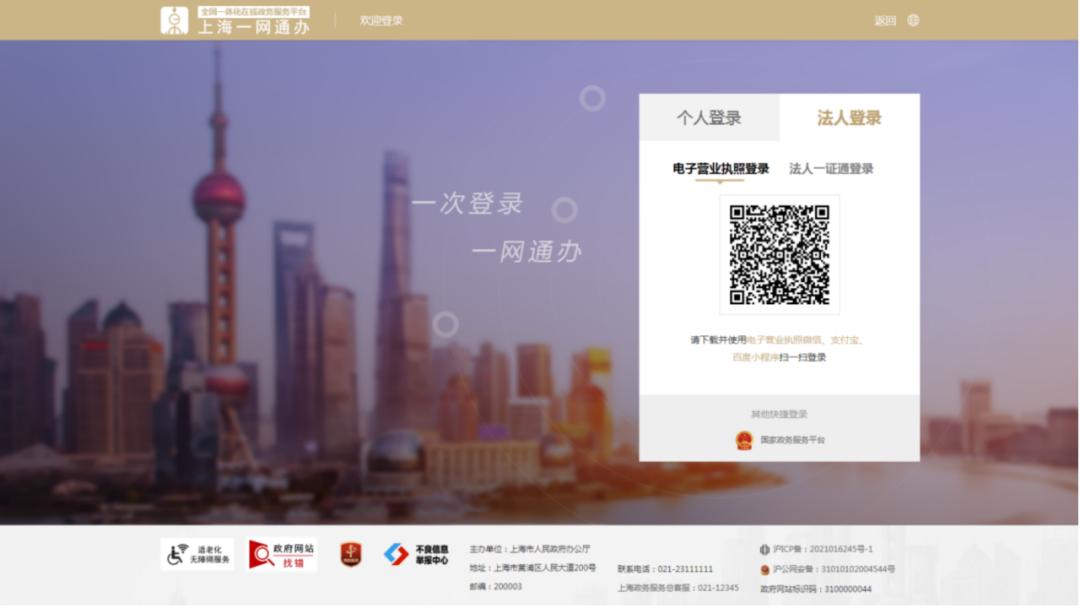The height and width of the screenshot is (608, 1080).
Task: Open the 政府网站找错 badge
Action: [282, 554]
